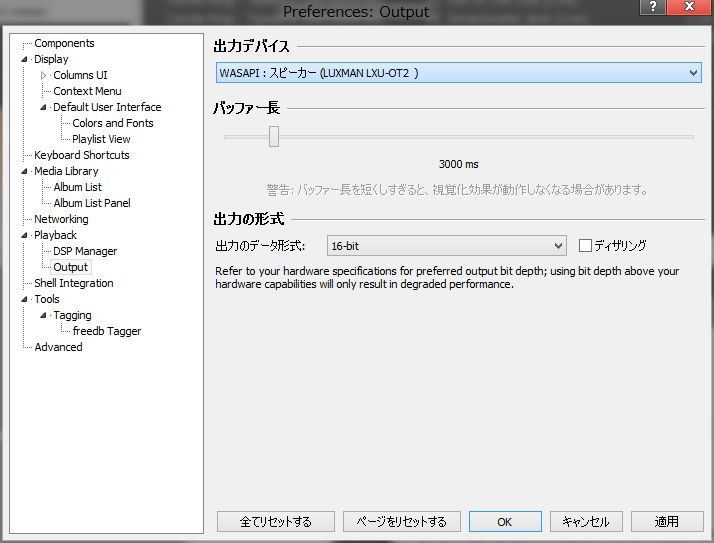
Task: Close the Preferences window
Action: click(x=689, y=7)
